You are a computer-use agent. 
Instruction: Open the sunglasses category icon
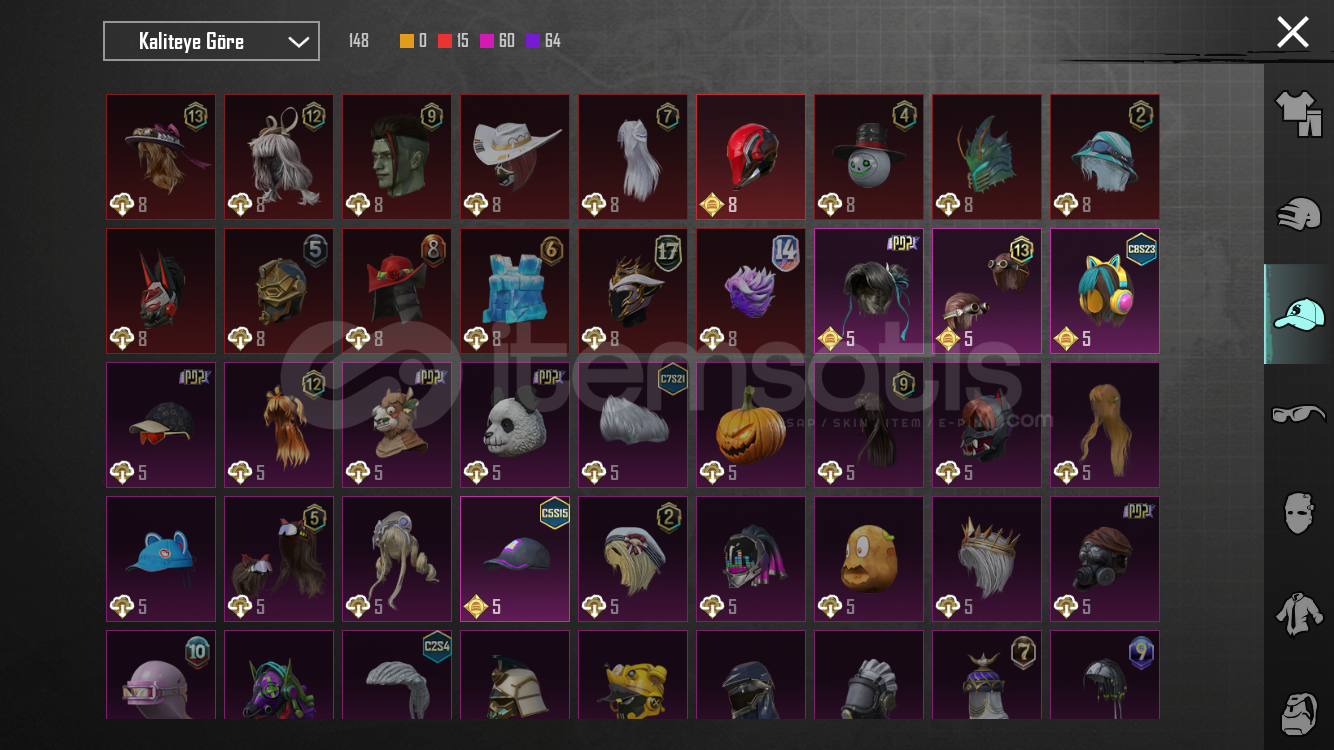pyautogui.click(x=1298, y=413)
